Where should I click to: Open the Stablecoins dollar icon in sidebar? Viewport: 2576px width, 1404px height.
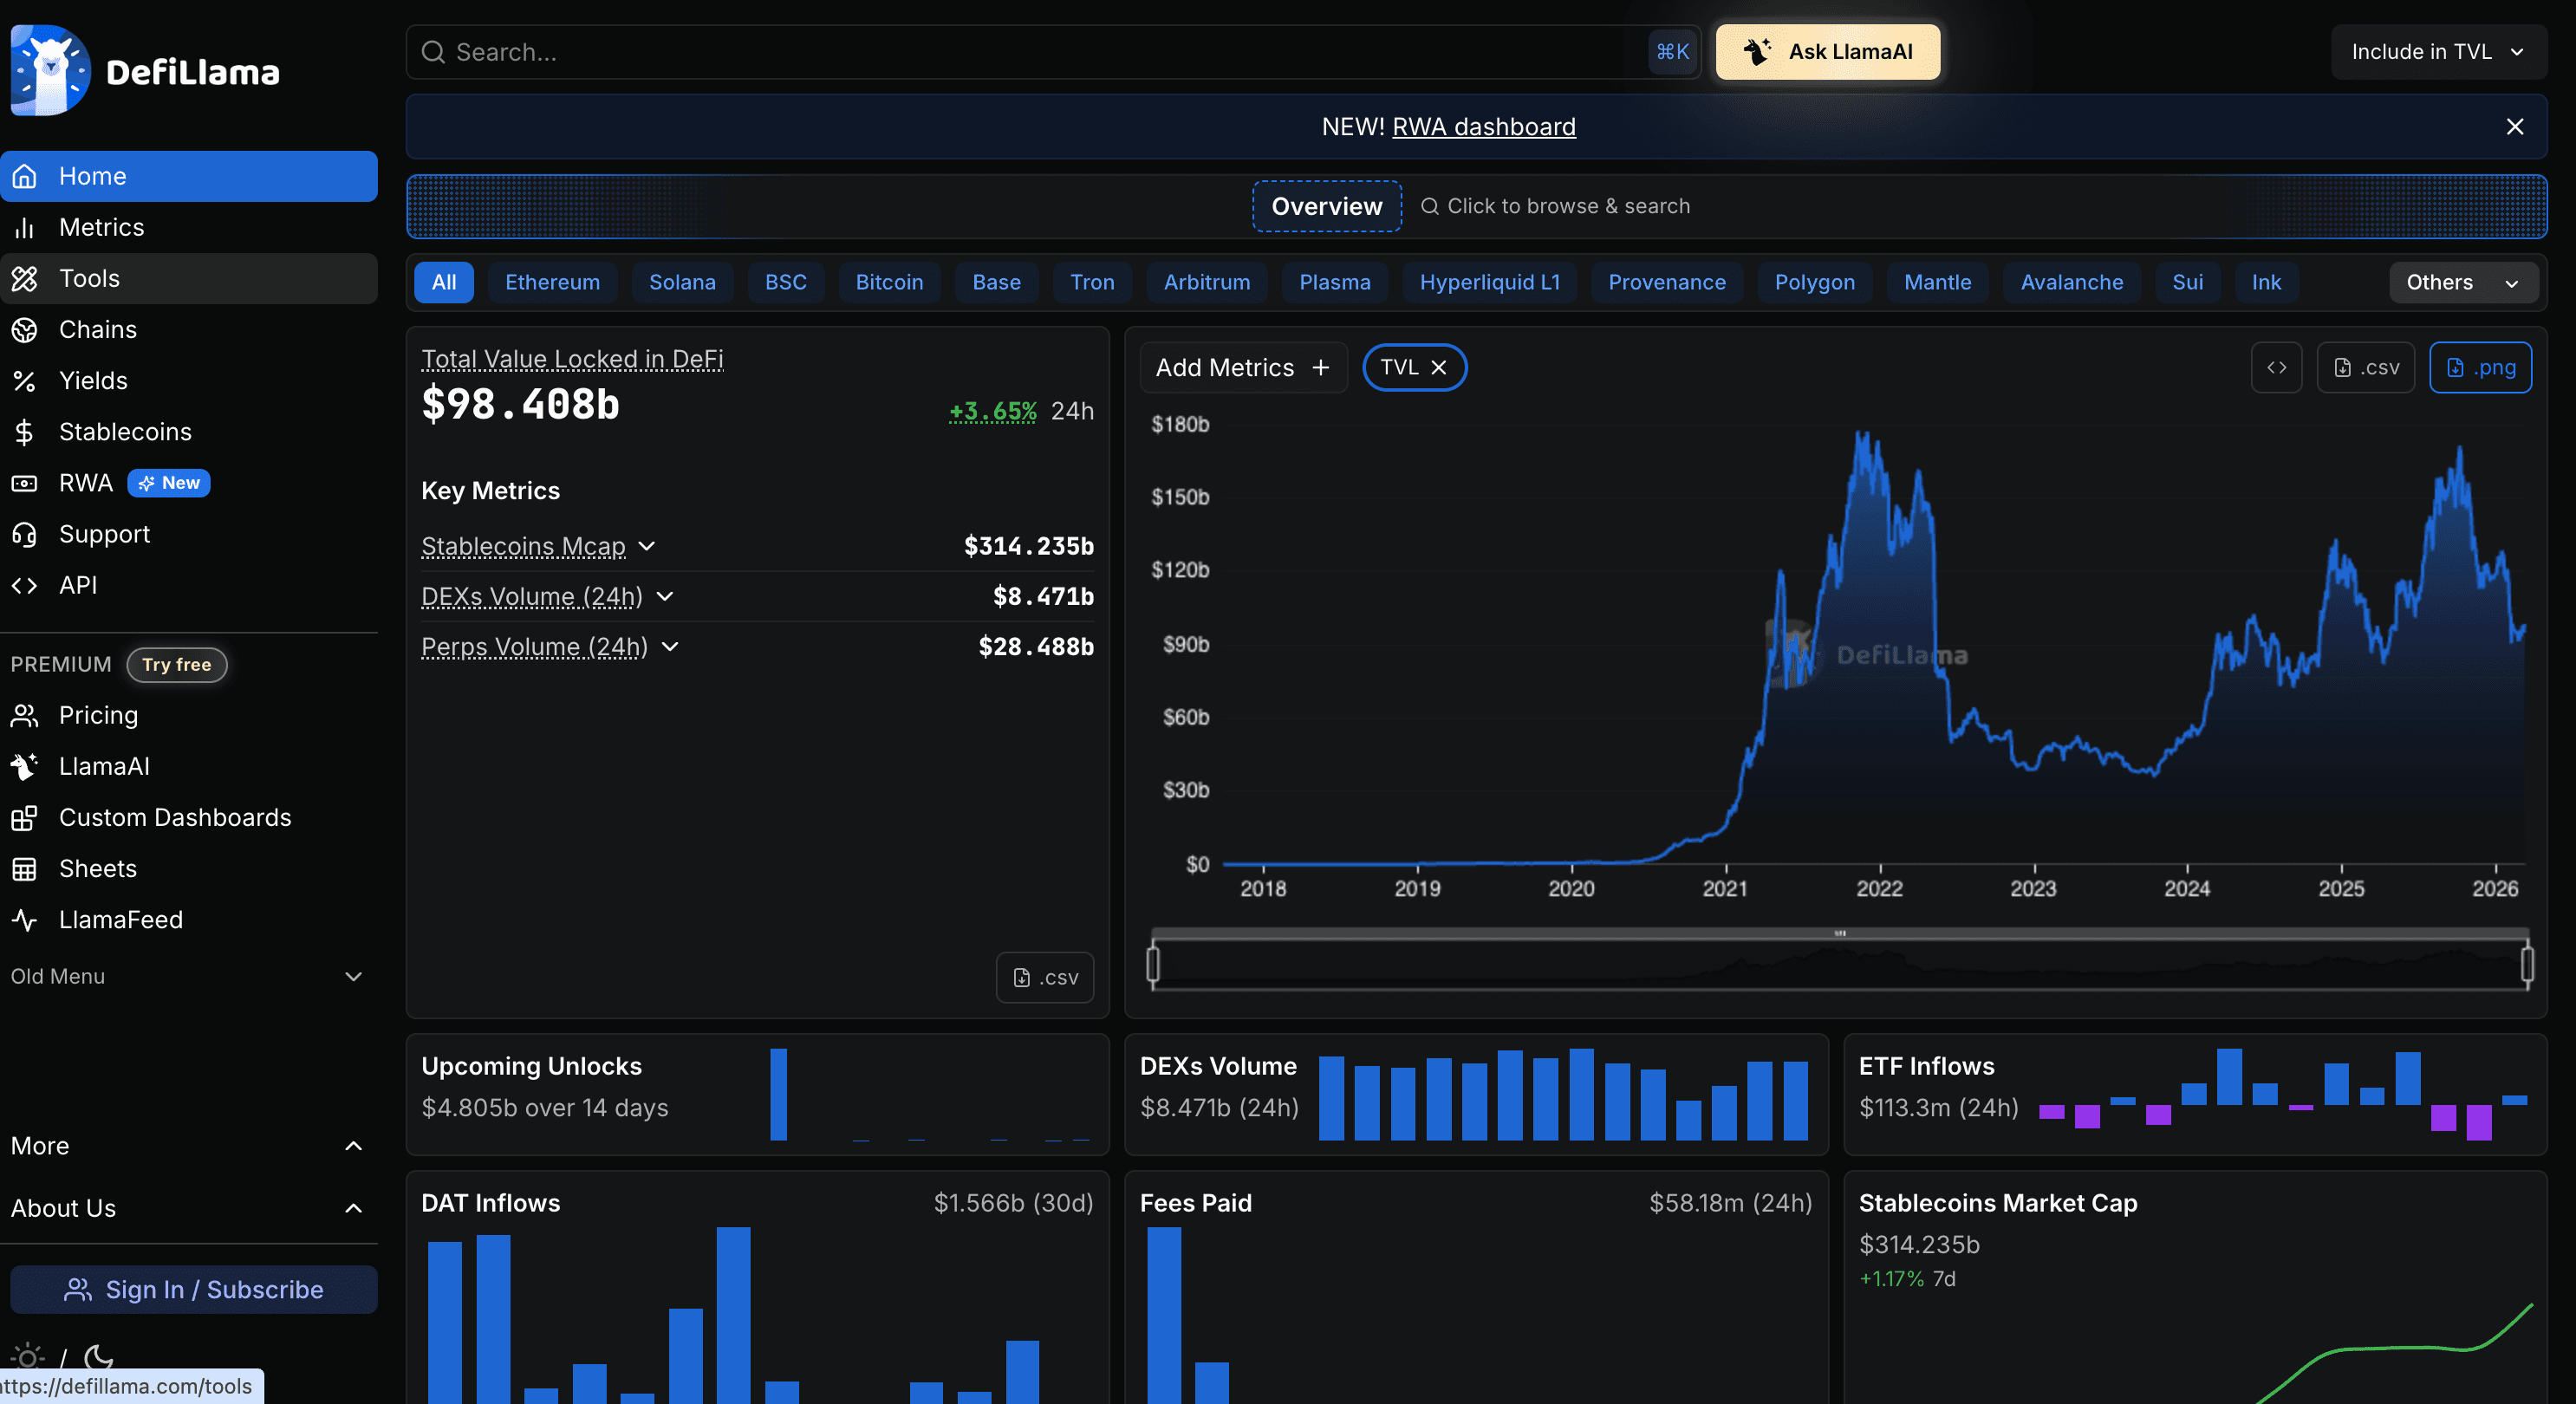(25, 431)
